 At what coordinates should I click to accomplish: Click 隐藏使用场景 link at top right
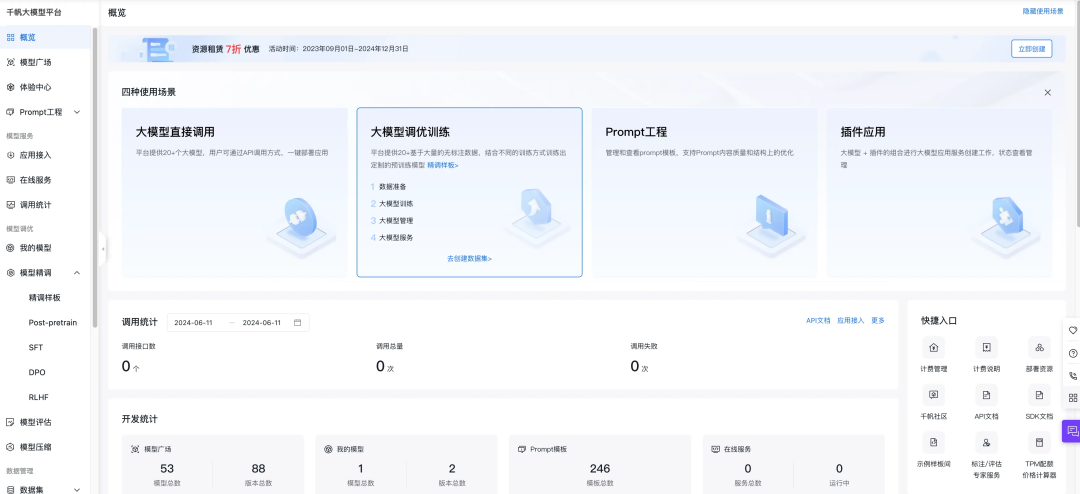pos(1042,11)
